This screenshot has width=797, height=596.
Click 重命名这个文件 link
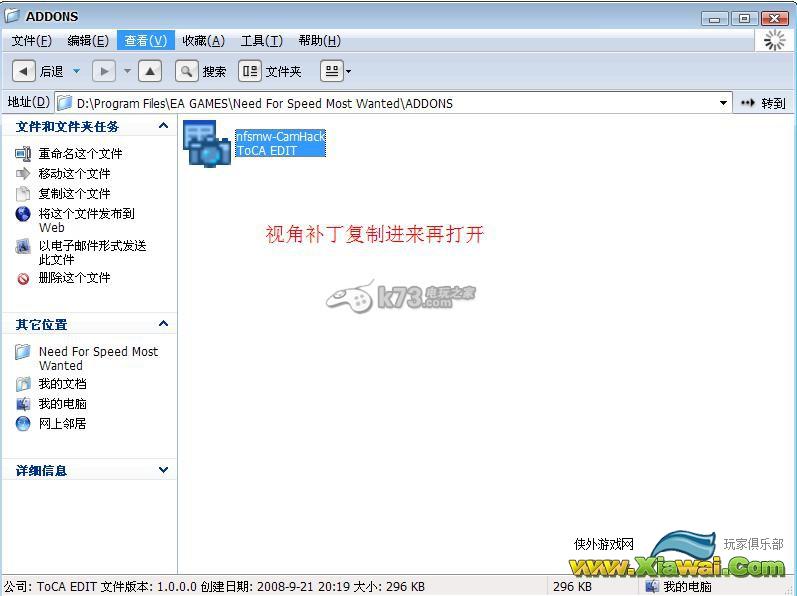(x=80, y=153)
